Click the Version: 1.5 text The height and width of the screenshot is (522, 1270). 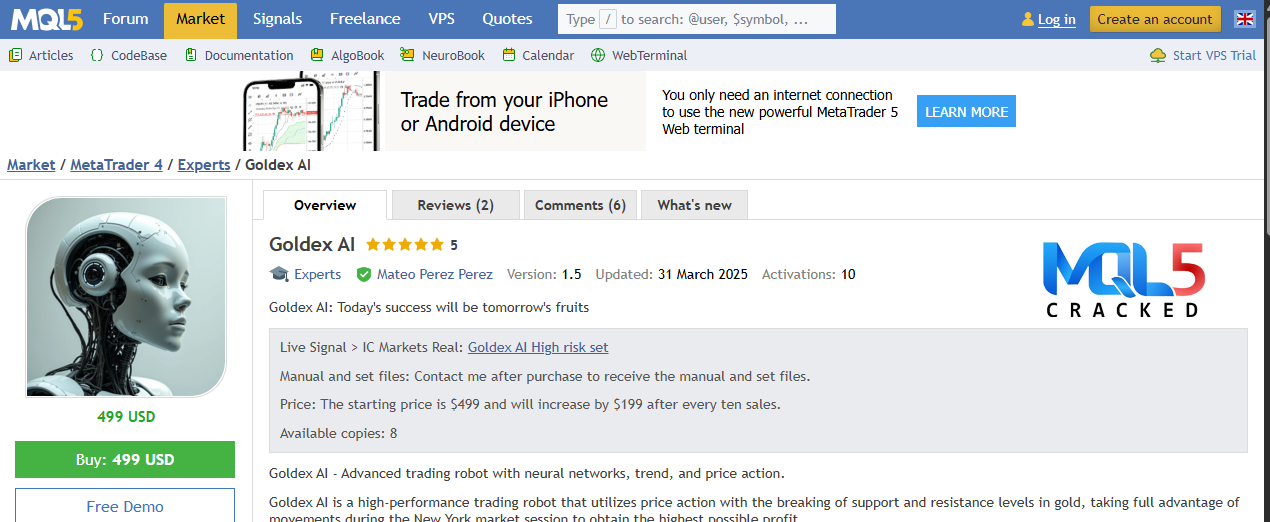(x=544, y=274)
